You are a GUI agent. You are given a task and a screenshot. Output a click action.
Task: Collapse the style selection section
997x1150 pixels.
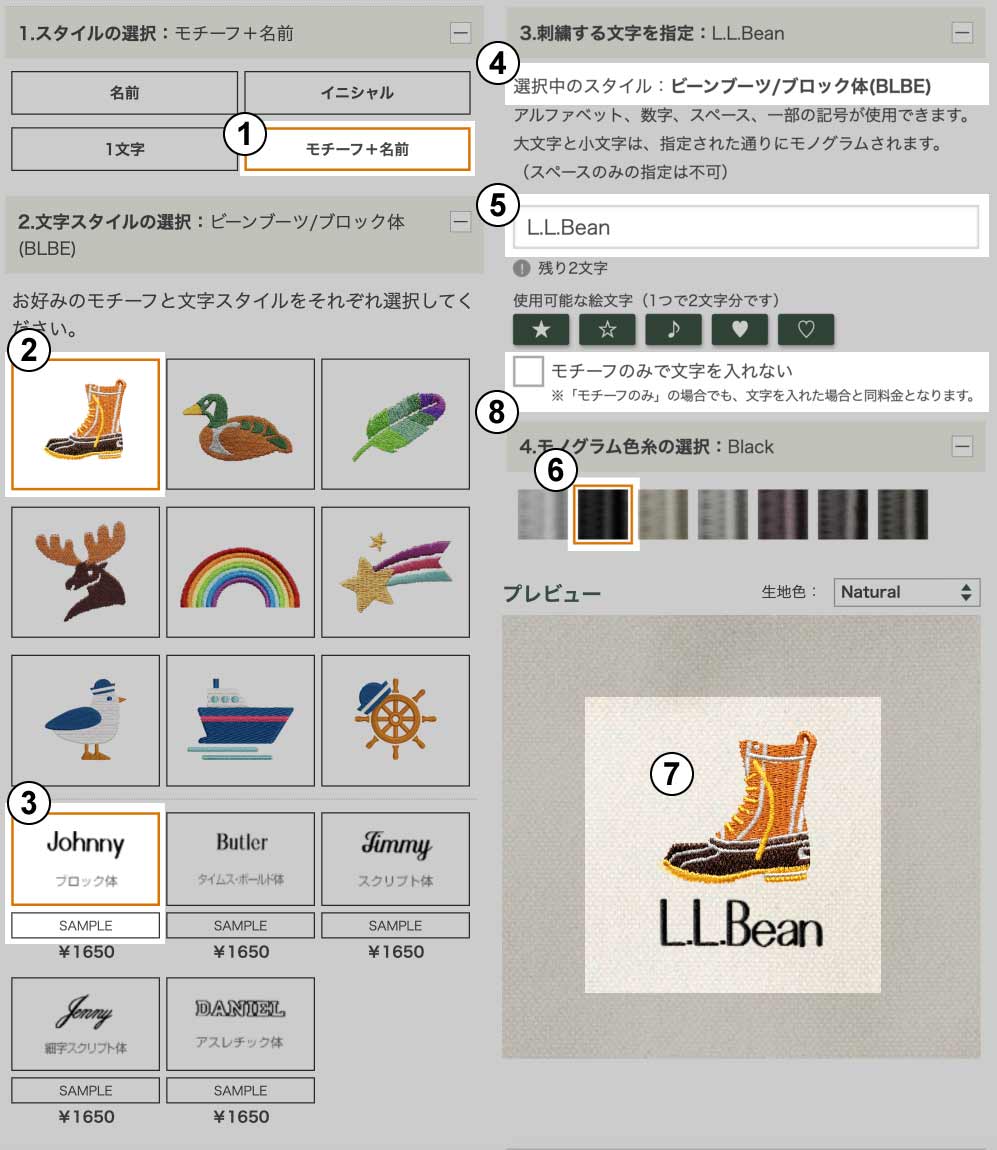tap(460, 32)
